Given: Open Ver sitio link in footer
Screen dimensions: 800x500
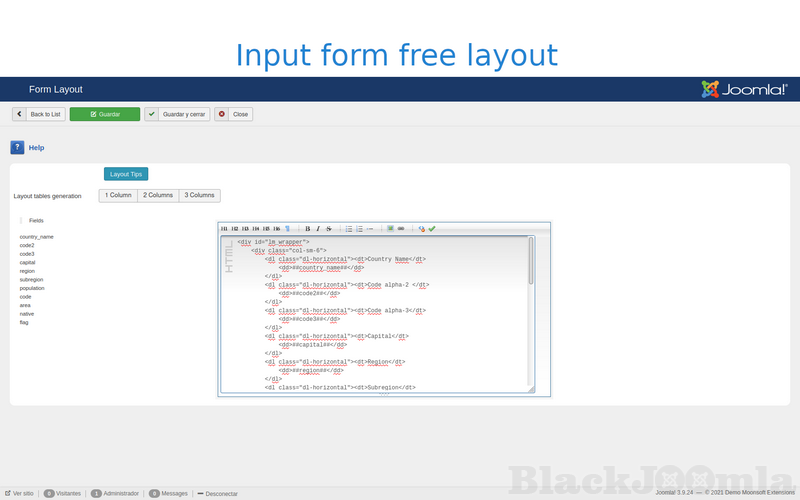Looking at the screenshot, I should click(x=20, y=493).
